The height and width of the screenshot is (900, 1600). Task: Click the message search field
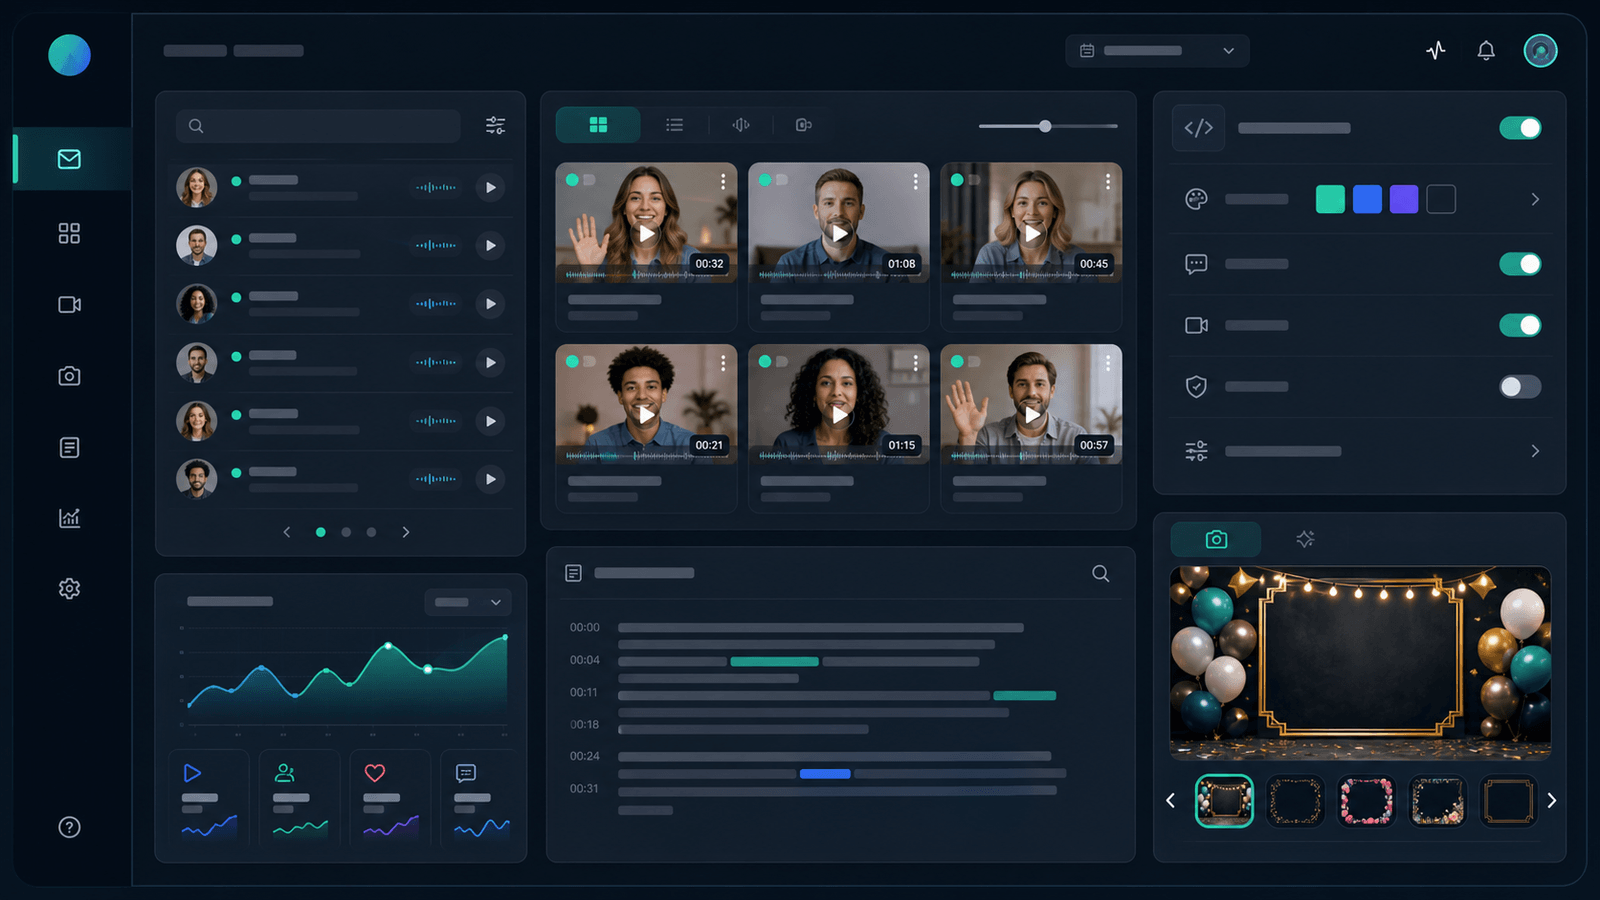[x=318, y=126]
